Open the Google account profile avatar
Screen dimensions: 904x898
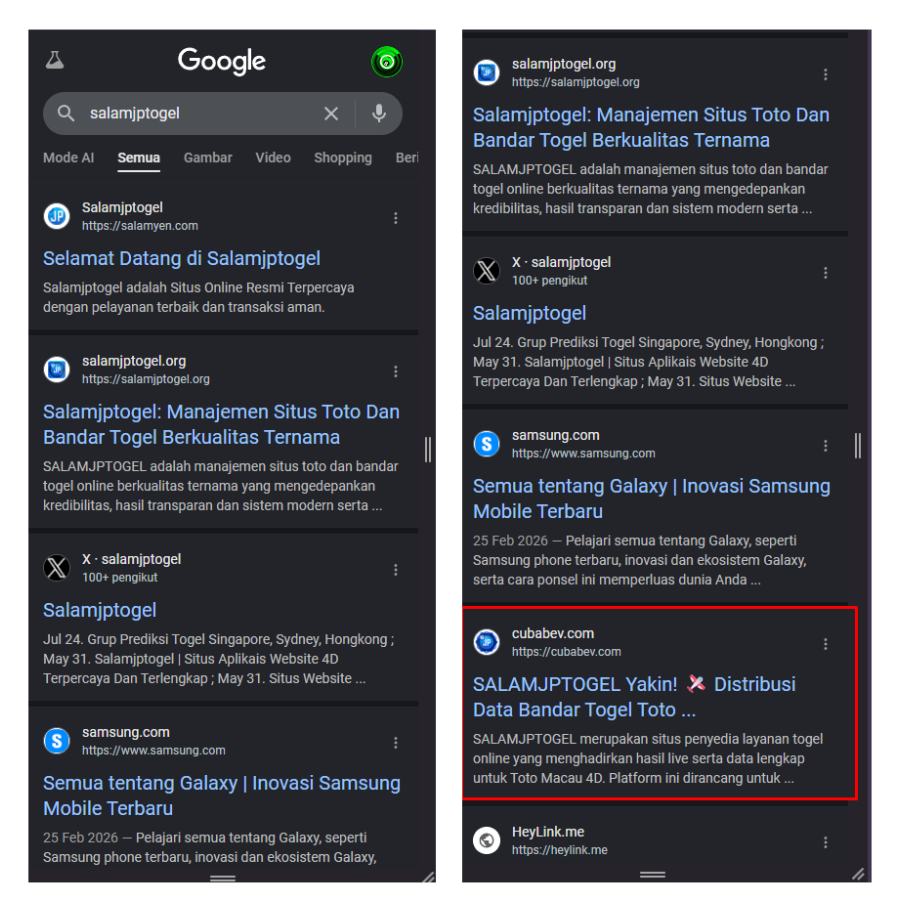(387, 62)
